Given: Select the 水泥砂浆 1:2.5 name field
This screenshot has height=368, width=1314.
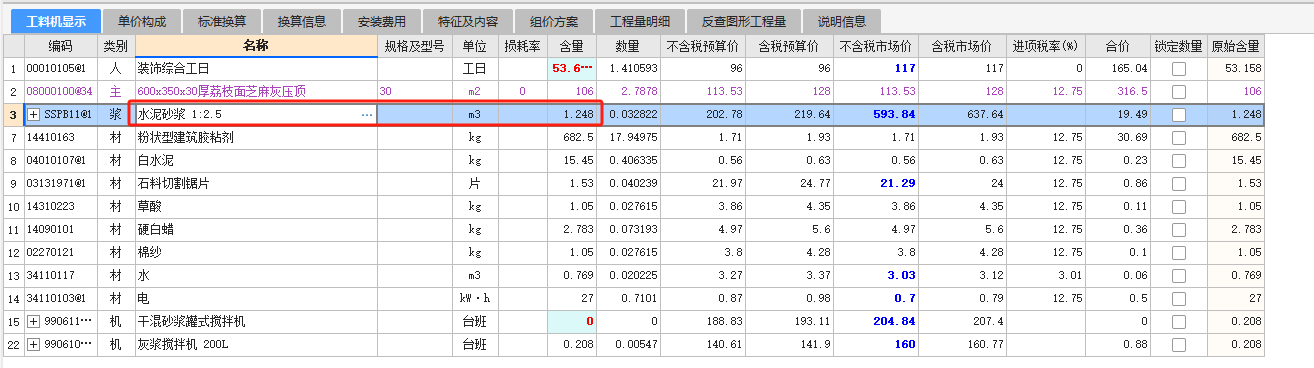Looking at the screenshot, I should point(256,115).
